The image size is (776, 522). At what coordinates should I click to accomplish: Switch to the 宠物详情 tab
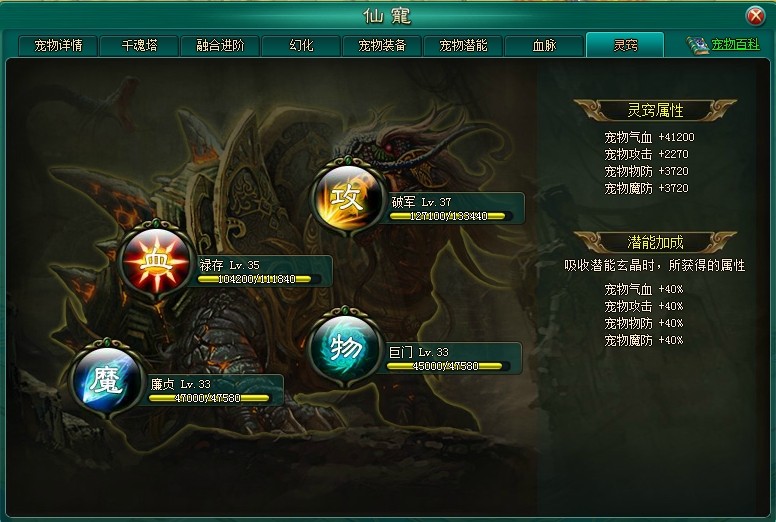(58, 46)
